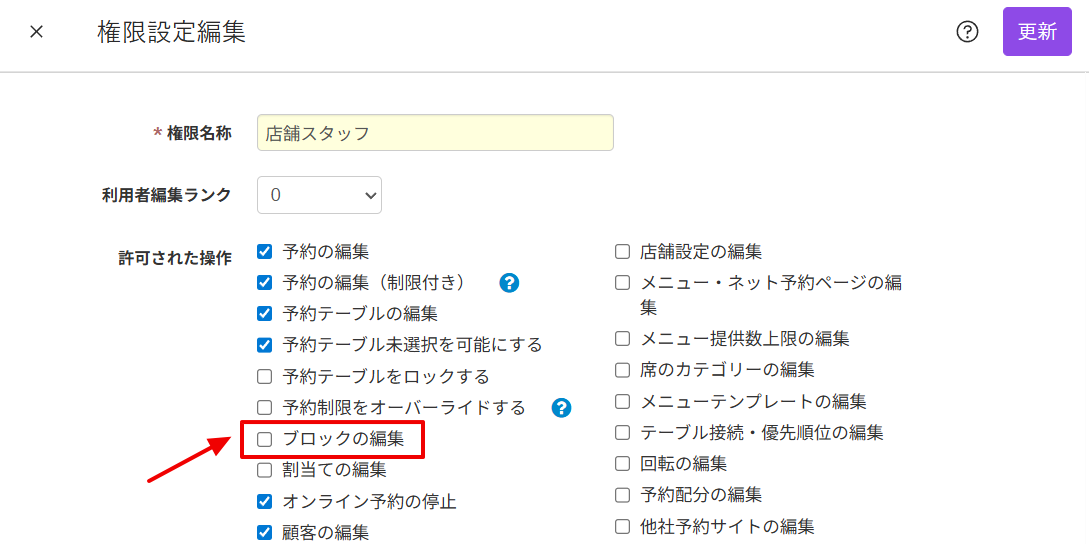Close the 権限設定編集 dialog with the X icon

(36, 33)
